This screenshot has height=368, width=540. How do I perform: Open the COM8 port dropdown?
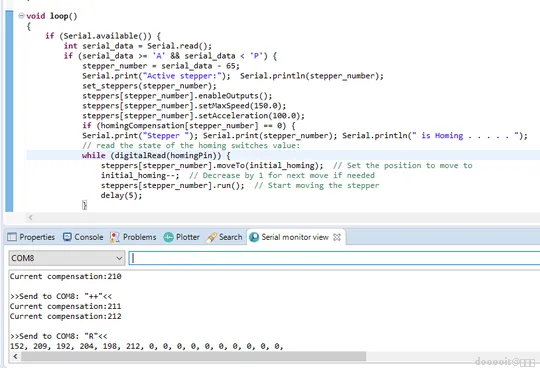click(x=66, y=258)
